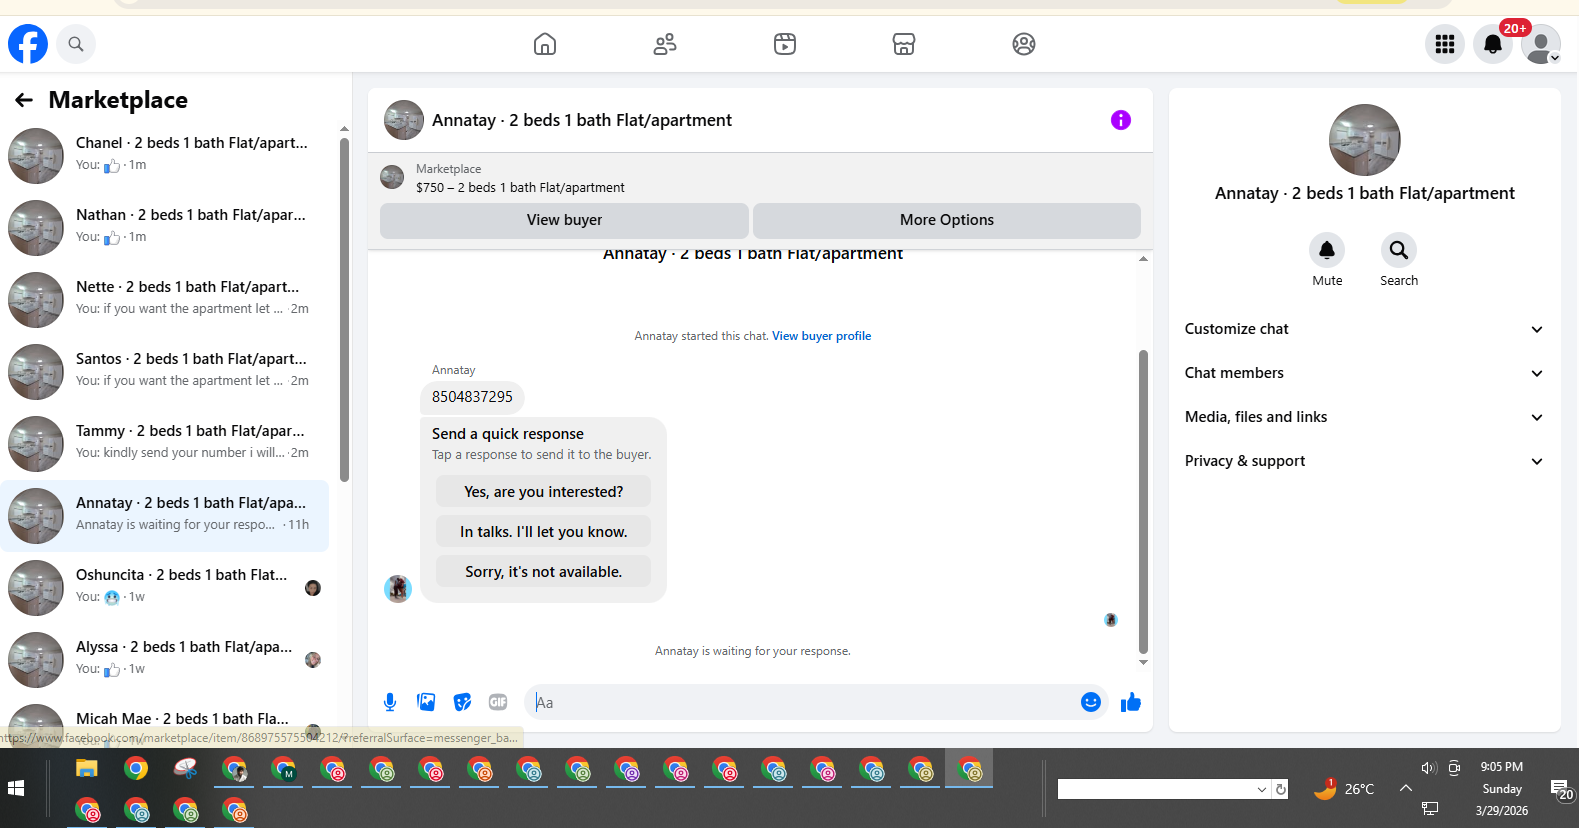Expand the Privacy & support section
The height and width of the screenshot is (828, 1579).
click(x=1365, y=461)
